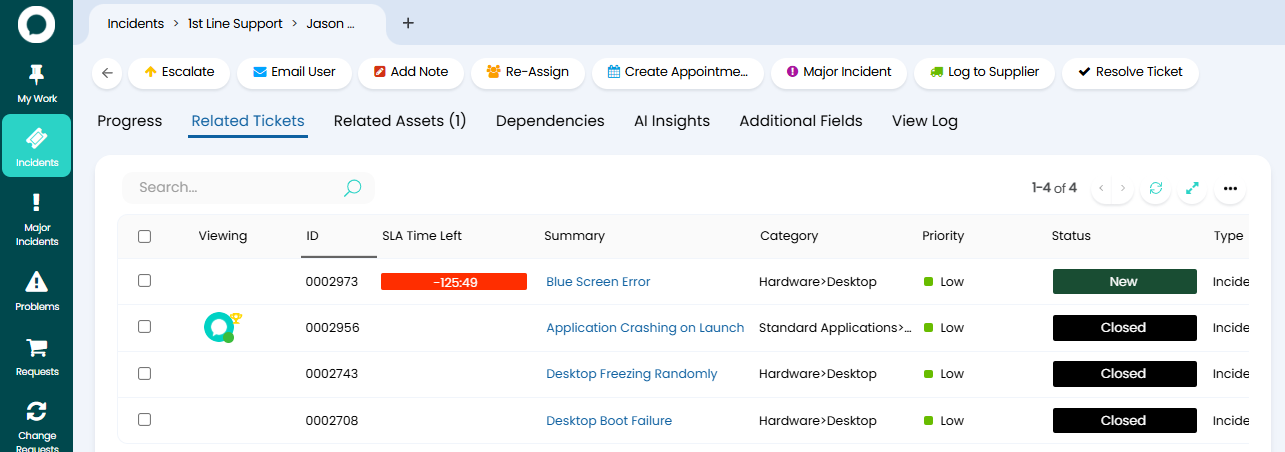1285x452 pixels.
Task: Tick the select-all header checkbox
Action: click(144, 237)
